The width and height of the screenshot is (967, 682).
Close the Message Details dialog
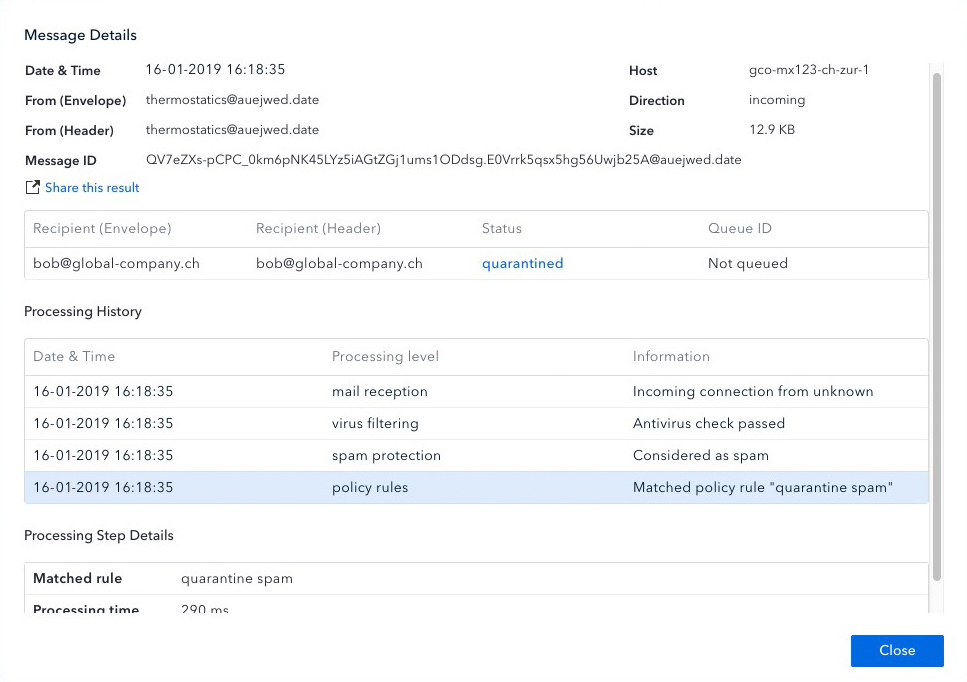click(897, 651)
